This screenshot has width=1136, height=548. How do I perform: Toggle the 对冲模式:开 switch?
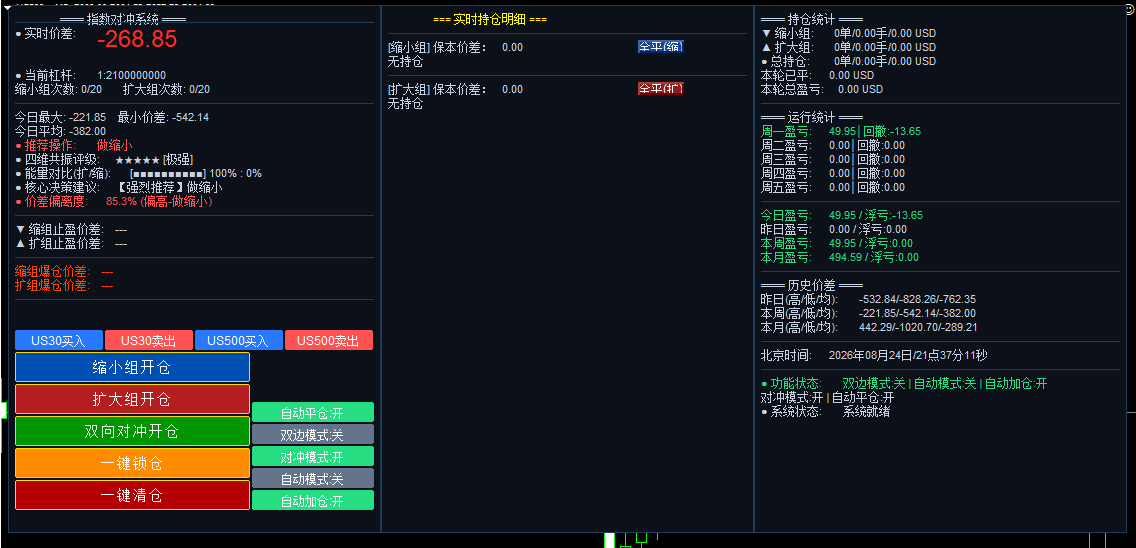(x=312, y=457)
